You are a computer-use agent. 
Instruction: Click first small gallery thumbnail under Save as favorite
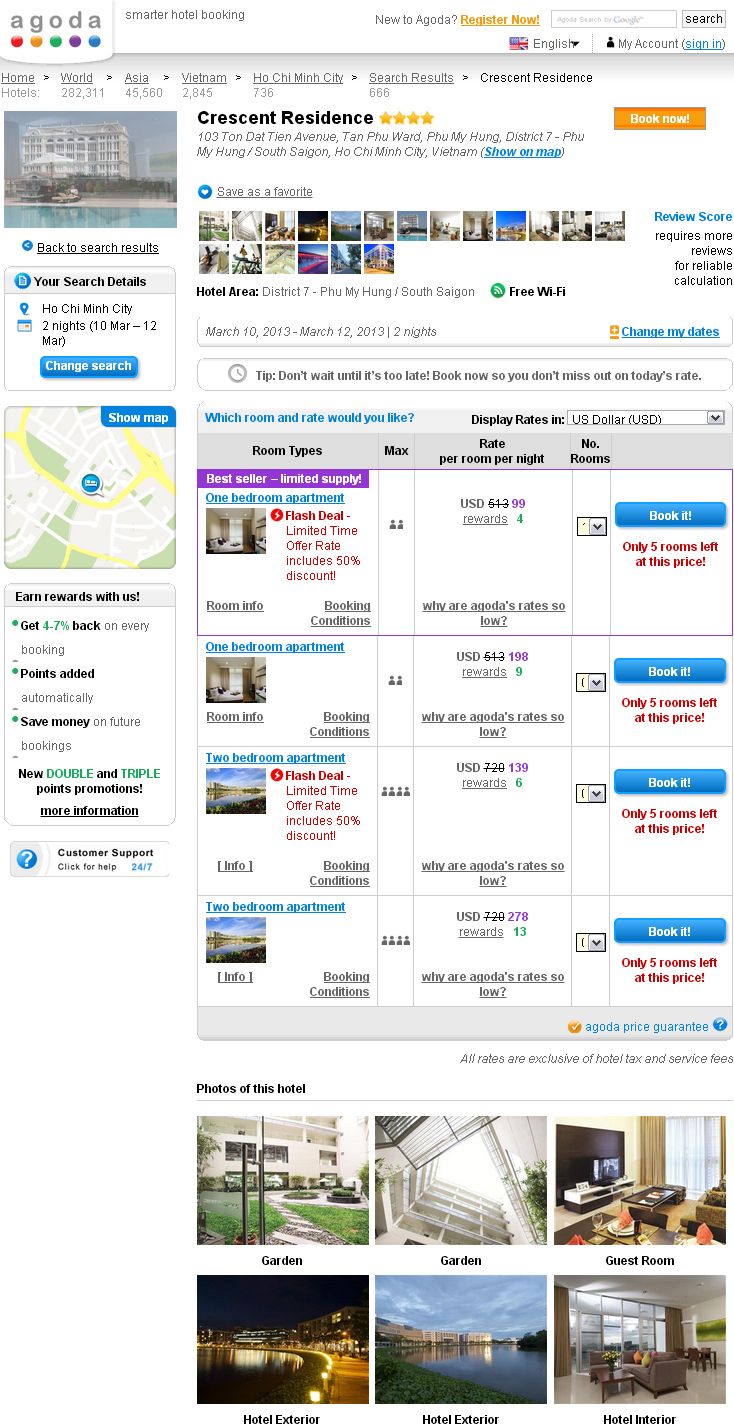(x=213, y=226)
